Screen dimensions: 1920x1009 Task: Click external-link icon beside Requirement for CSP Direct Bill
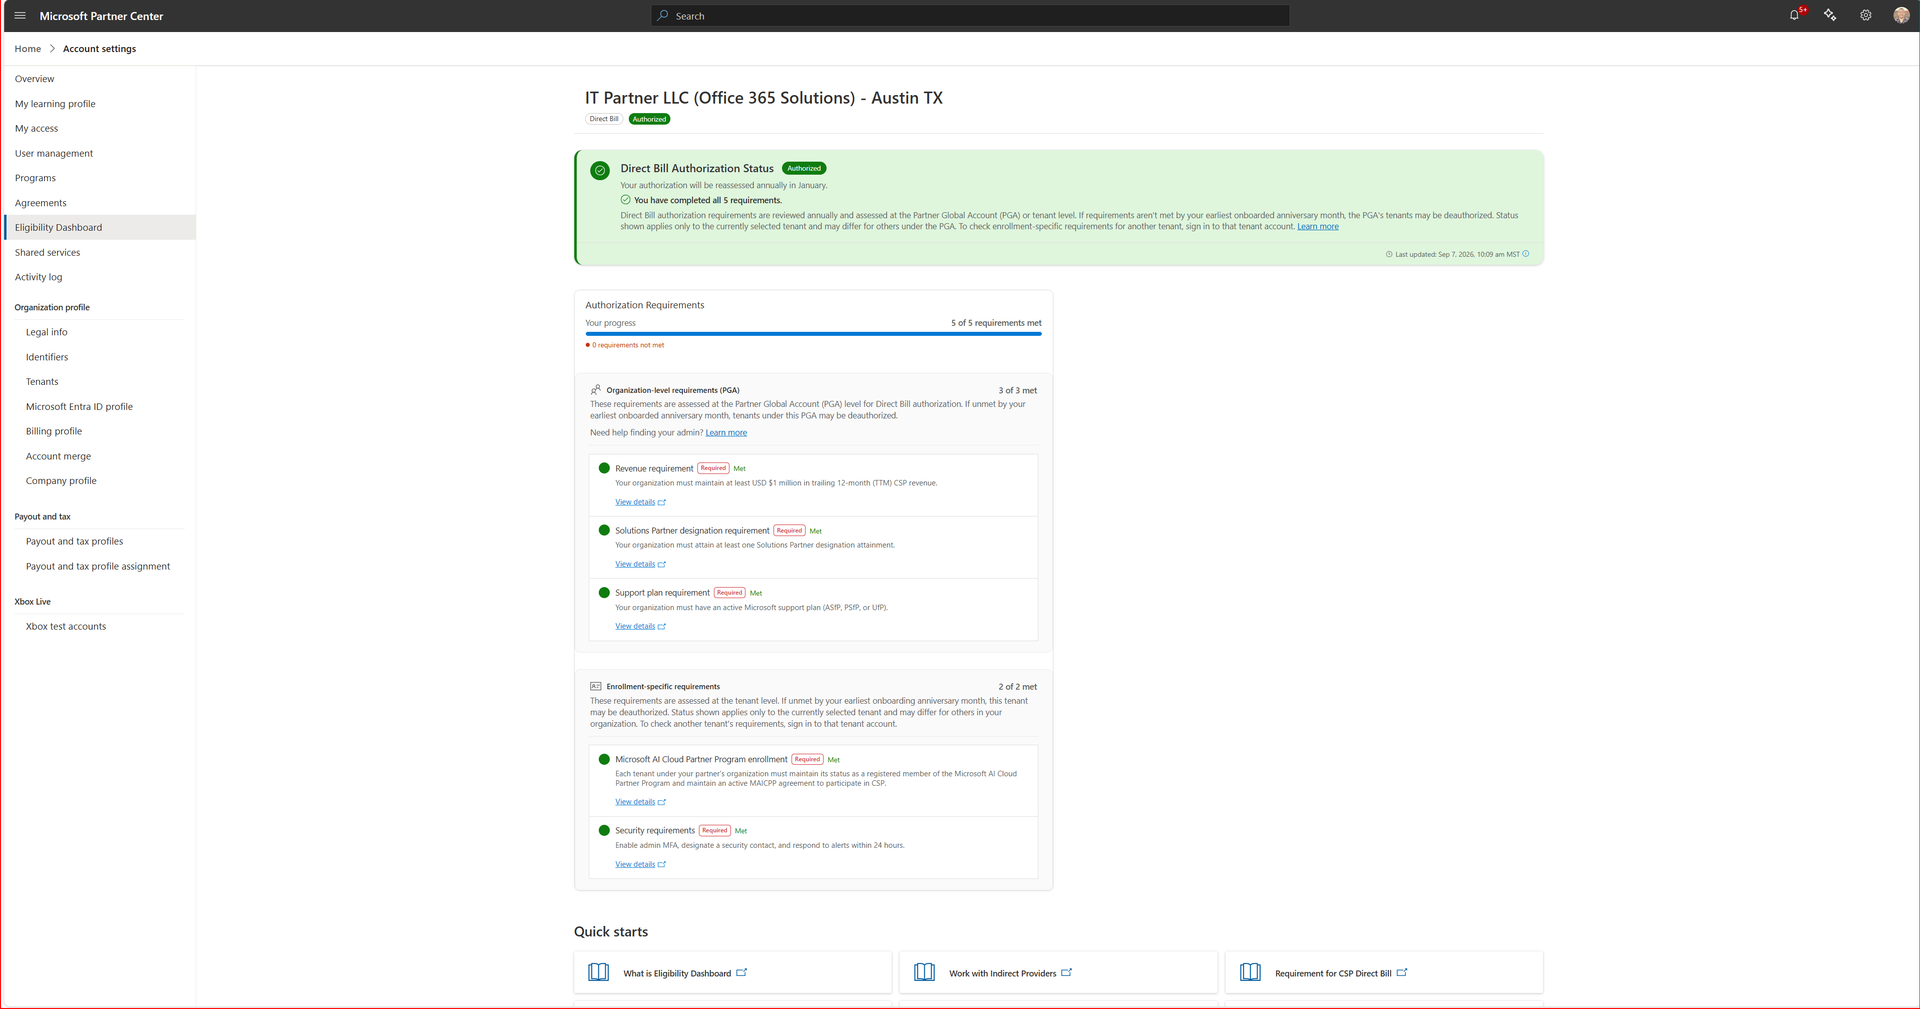(x=1402, y=972)
